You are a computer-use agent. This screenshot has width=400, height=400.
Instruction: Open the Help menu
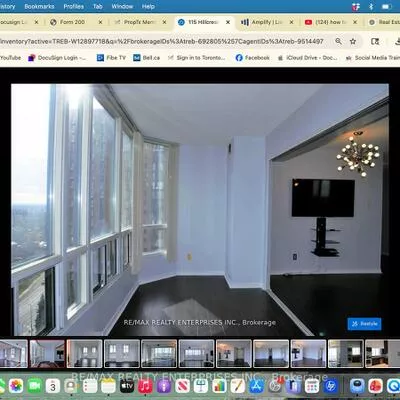(x=148, y=7)
